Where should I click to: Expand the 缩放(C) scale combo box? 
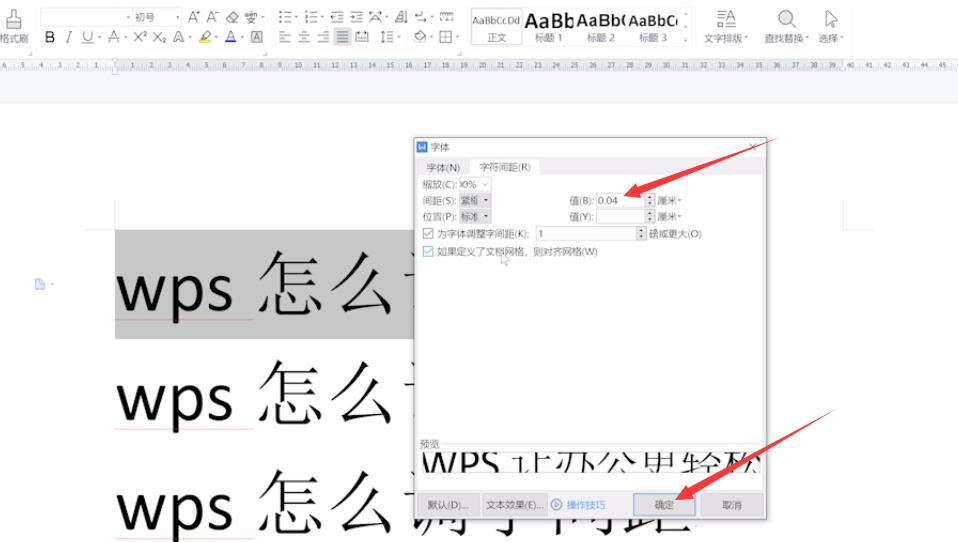click(485, 184)
